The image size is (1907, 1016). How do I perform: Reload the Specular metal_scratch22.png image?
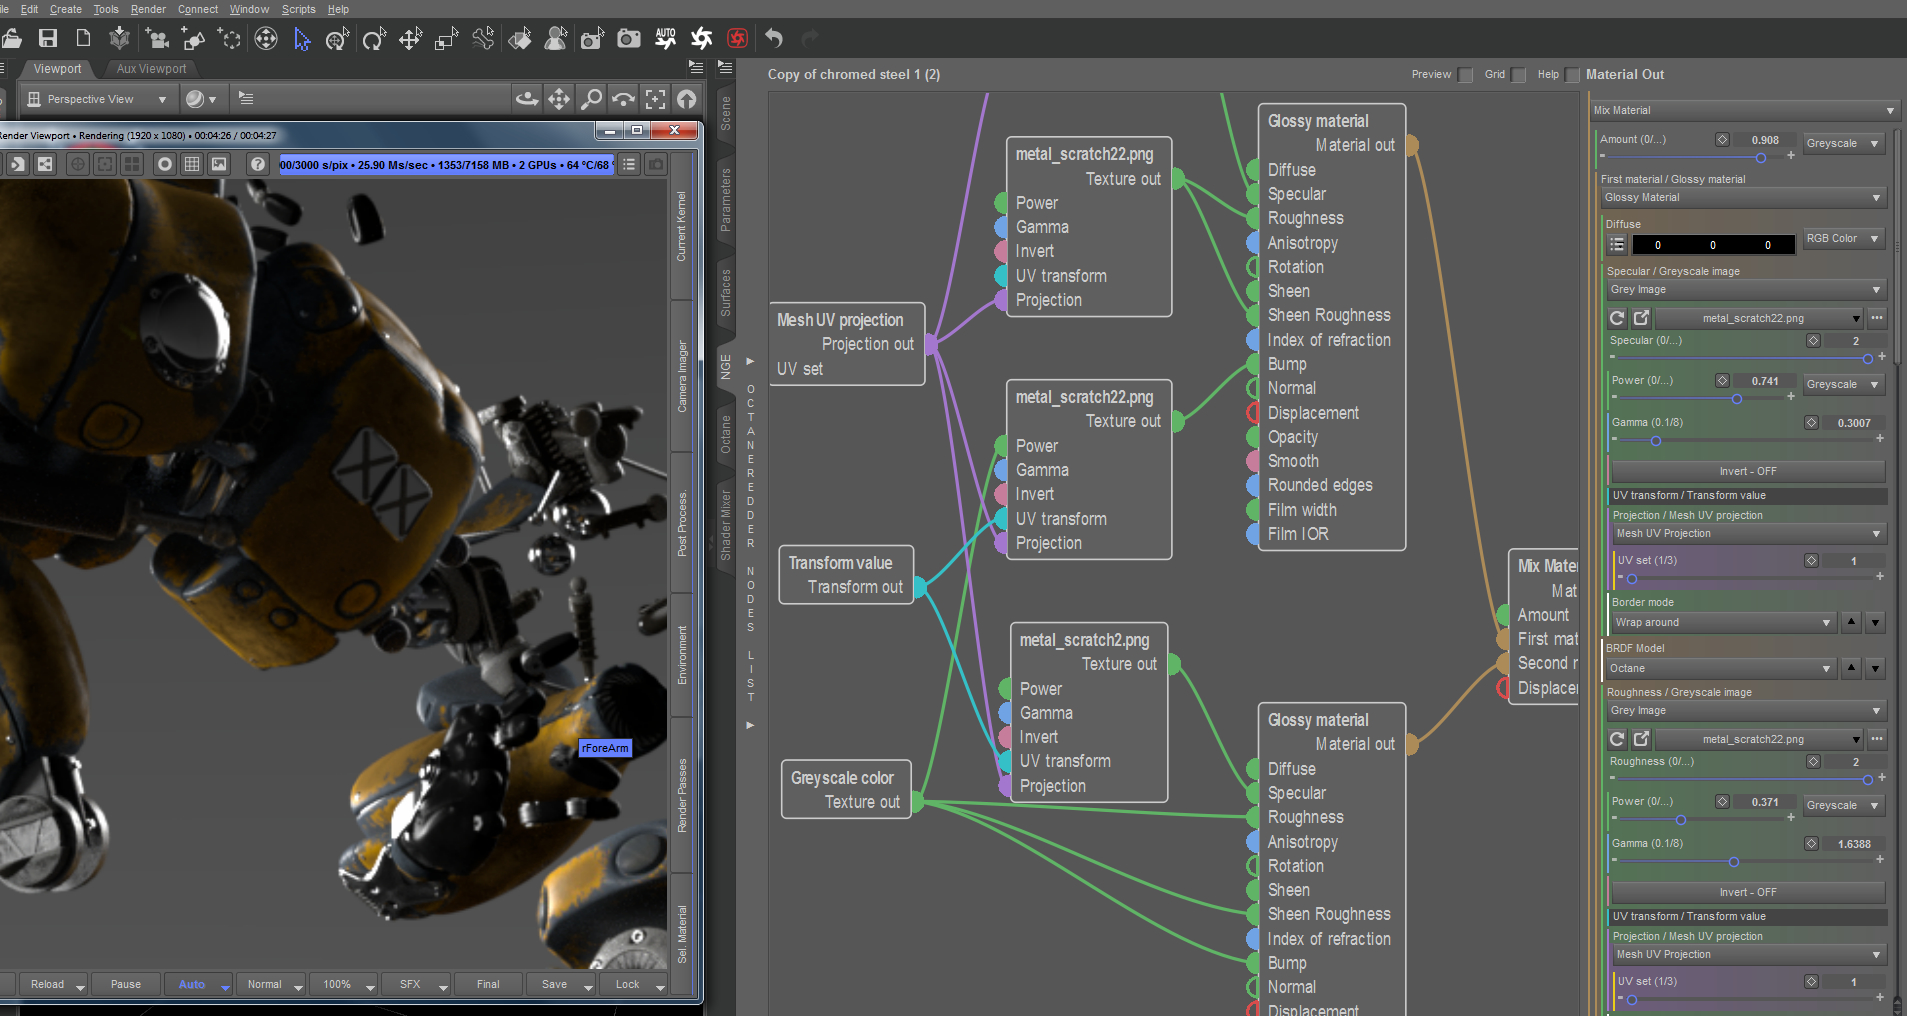point(1617,318)
